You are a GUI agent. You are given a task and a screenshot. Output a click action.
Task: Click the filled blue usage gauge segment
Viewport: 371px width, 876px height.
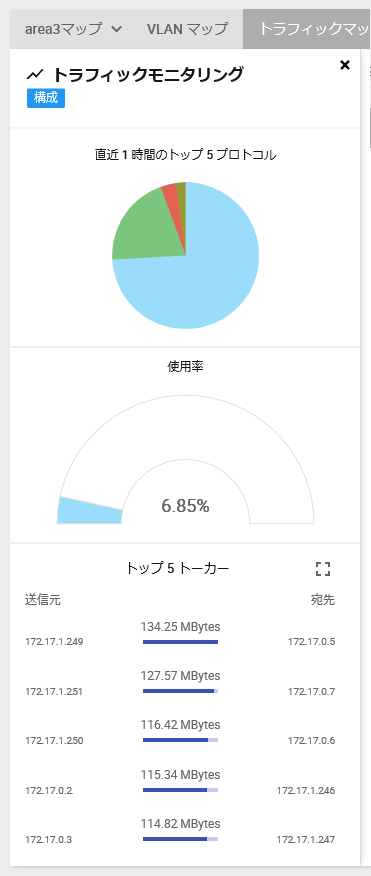tap(88, 511)
